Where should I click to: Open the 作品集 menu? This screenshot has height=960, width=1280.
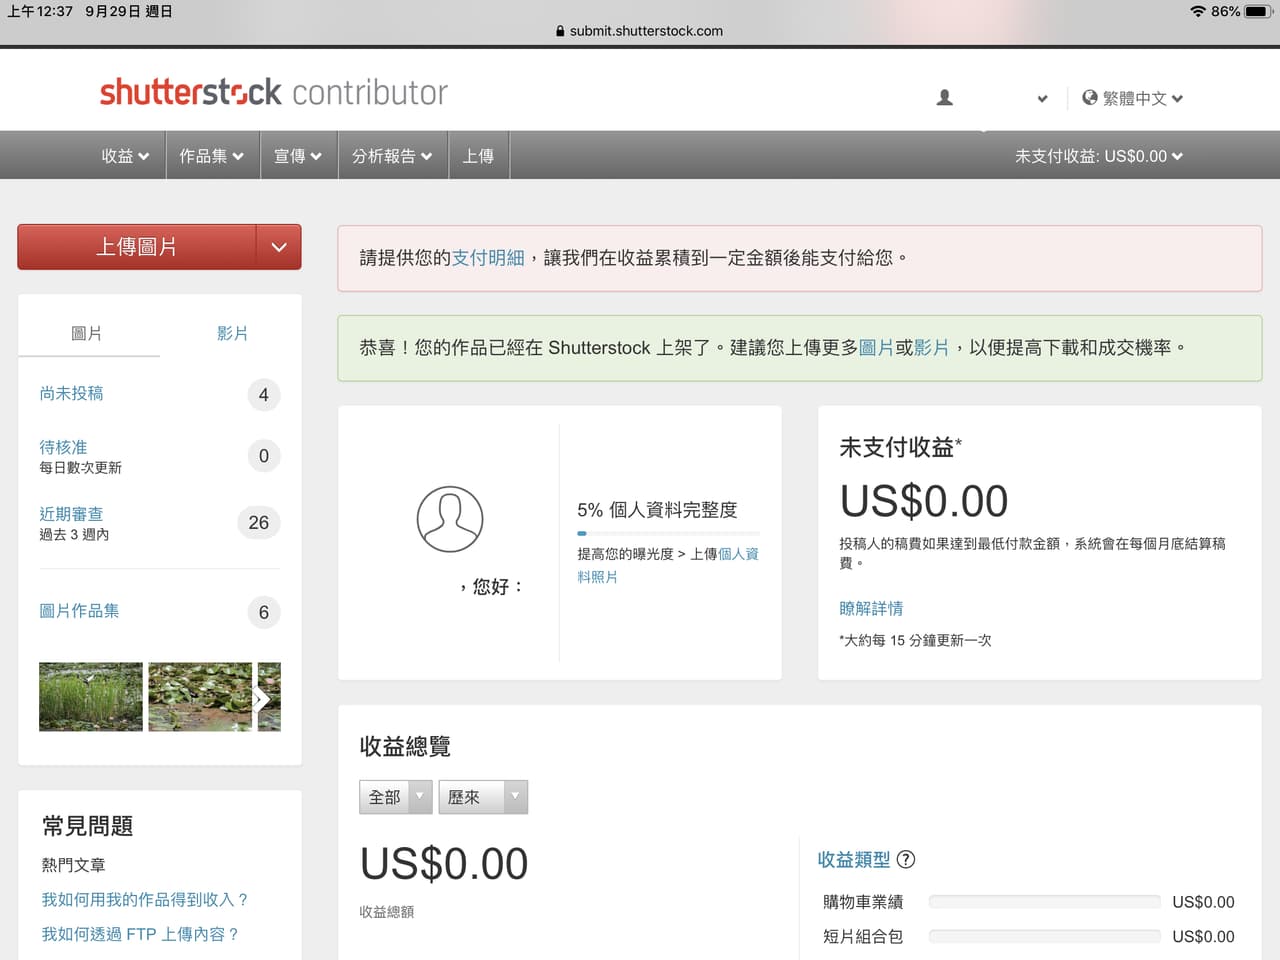[x=212, y=156]
